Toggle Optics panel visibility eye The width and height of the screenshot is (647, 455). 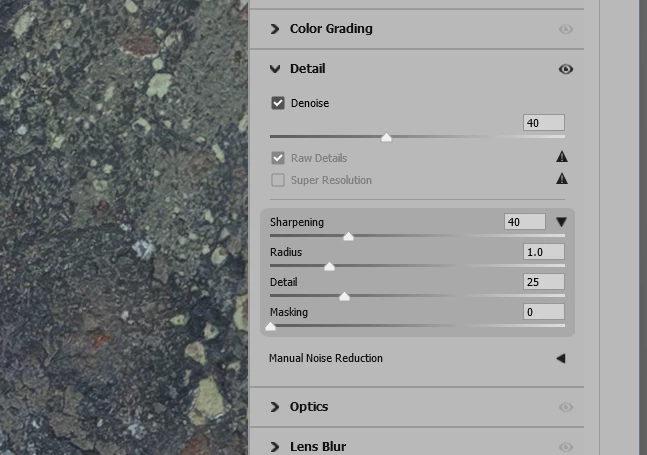[x=566, y=407]
